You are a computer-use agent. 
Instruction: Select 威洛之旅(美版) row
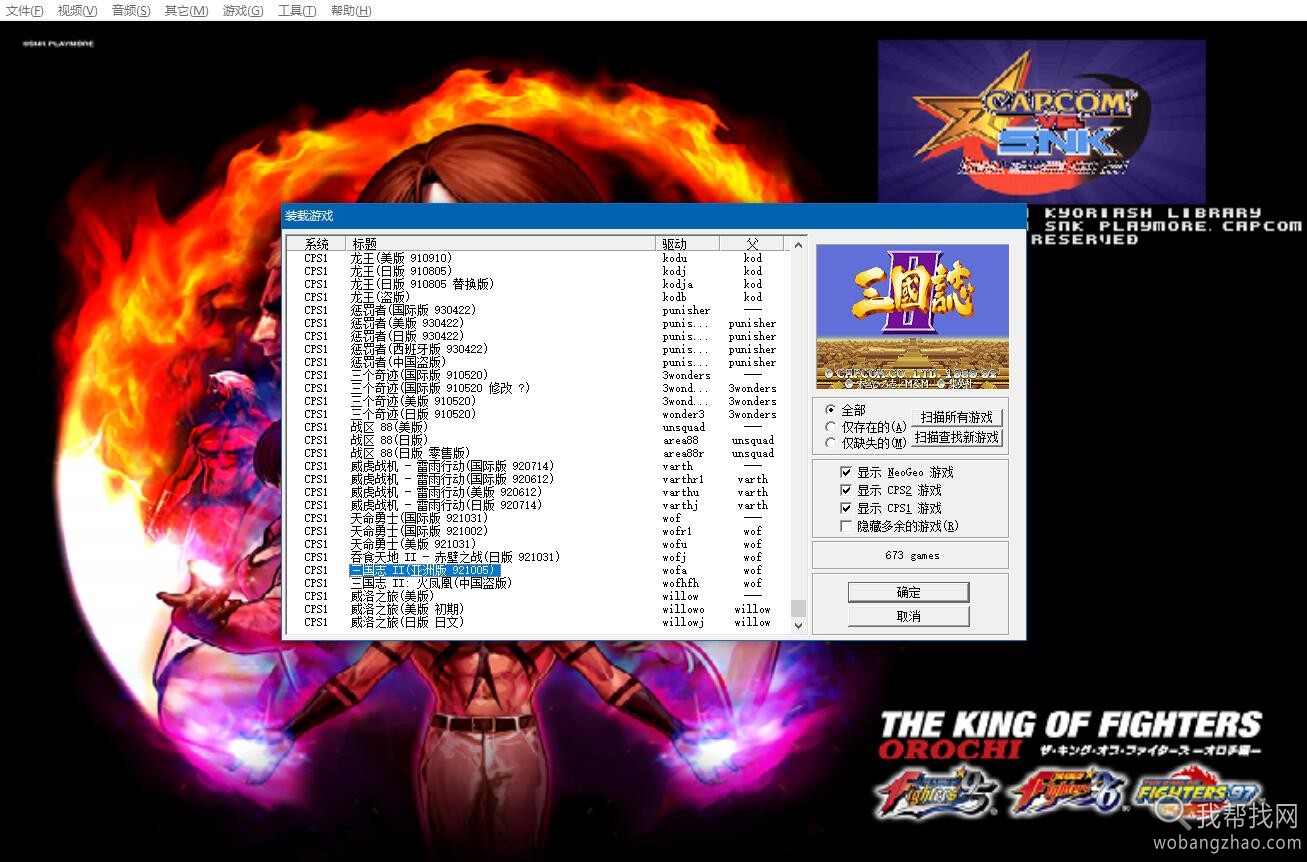(538, 596)
